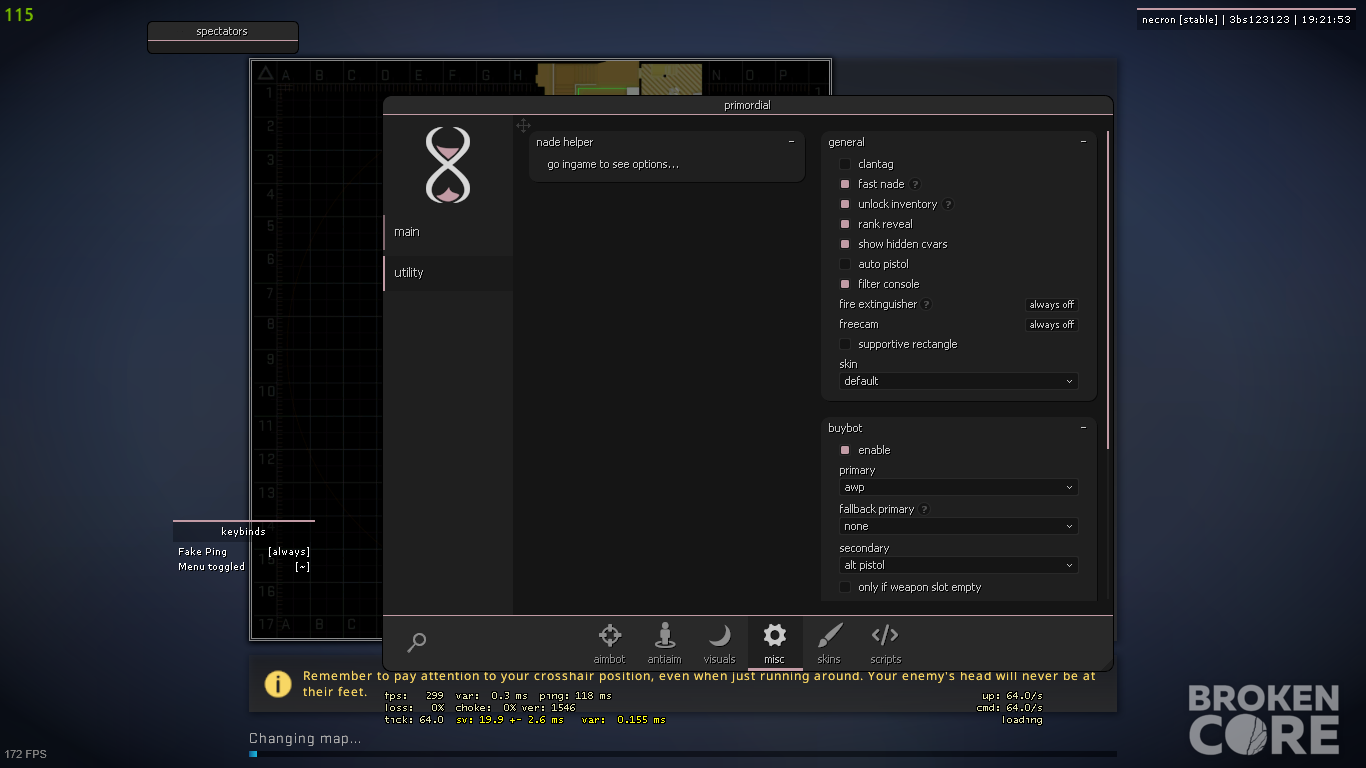The height and width of the screenshot is (768, 1366).
Task: Click the magnifying glass search icon
Action: pos(417,643)
